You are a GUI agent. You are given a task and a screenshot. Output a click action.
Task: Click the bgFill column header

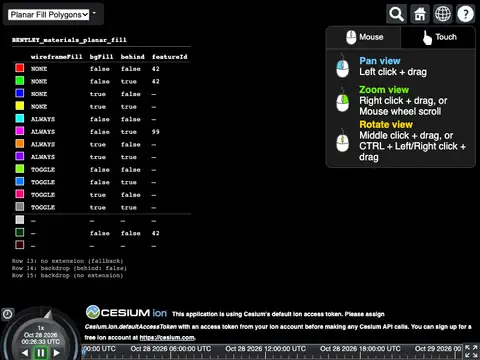point(101,57)
